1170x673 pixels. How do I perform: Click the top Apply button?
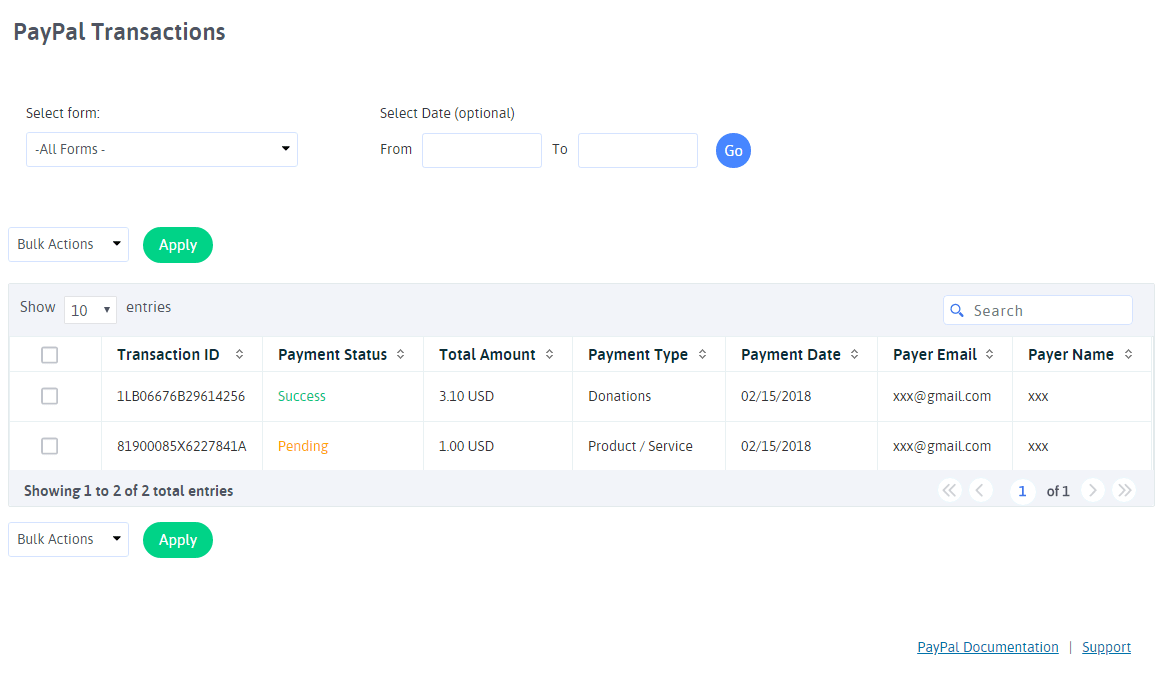(178, 245)
